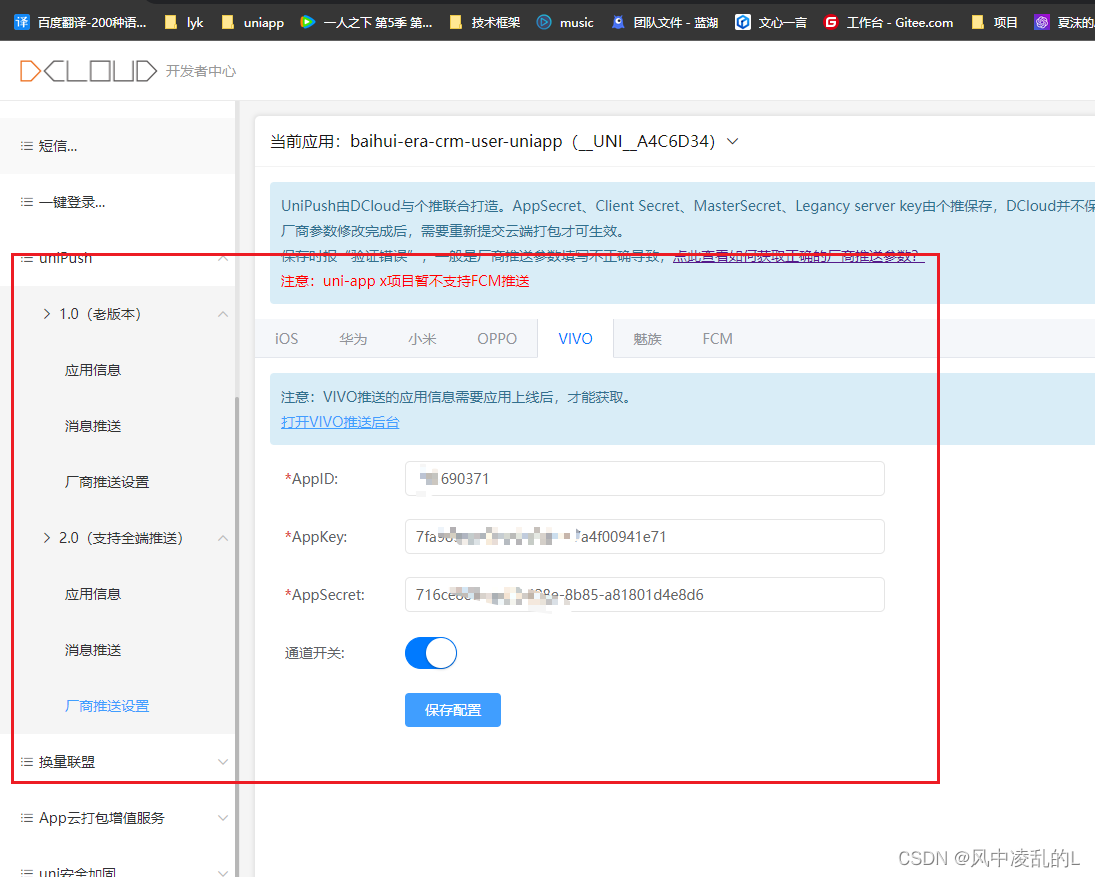Click the sidebar vertical scrollbar

coord(237,600)
